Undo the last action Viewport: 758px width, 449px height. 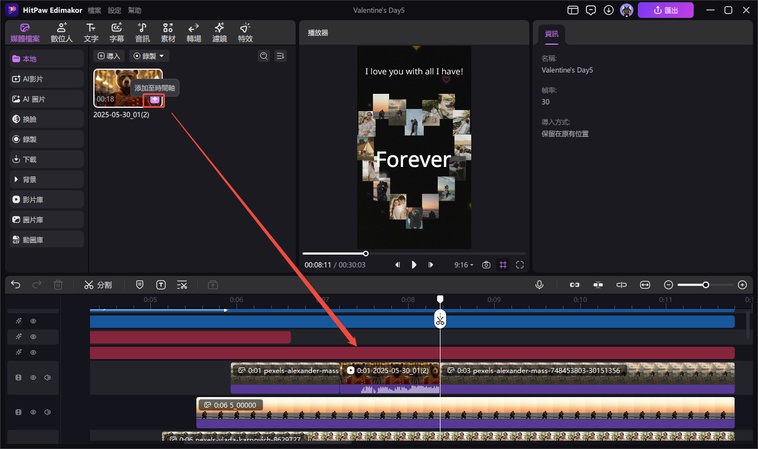click(x=16, y=285)
